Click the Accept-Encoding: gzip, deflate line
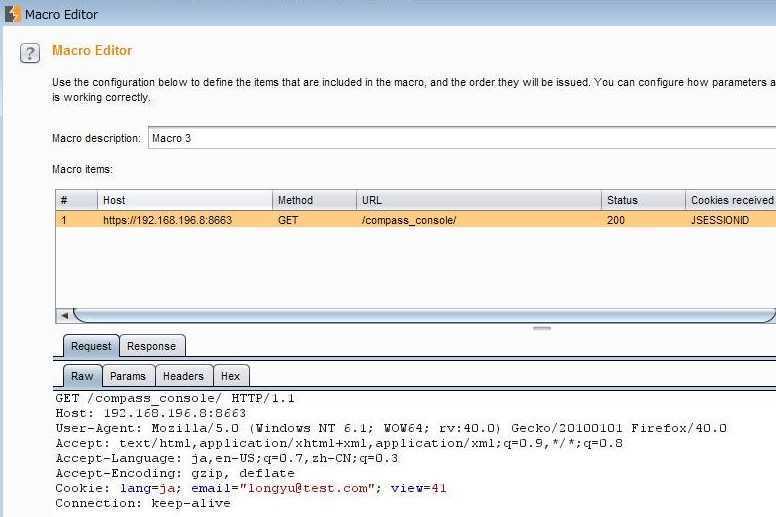Image resolution: width=776 pixels, height=517 pixels. coord(175,473)
